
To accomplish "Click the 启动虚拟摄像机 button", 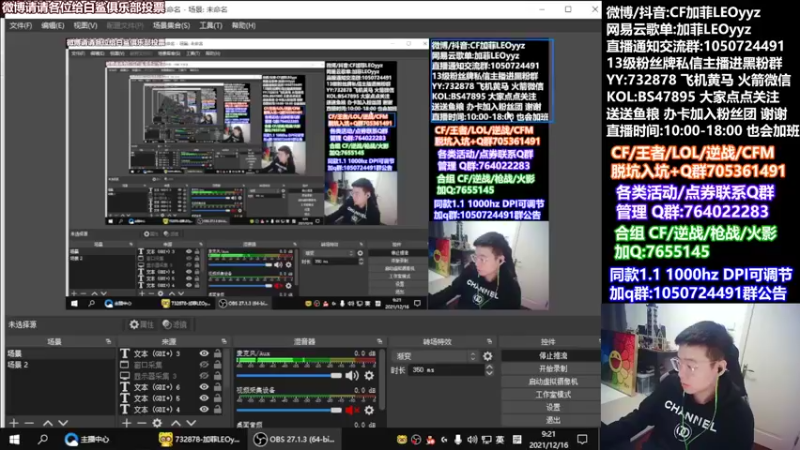I will (553, 381).
